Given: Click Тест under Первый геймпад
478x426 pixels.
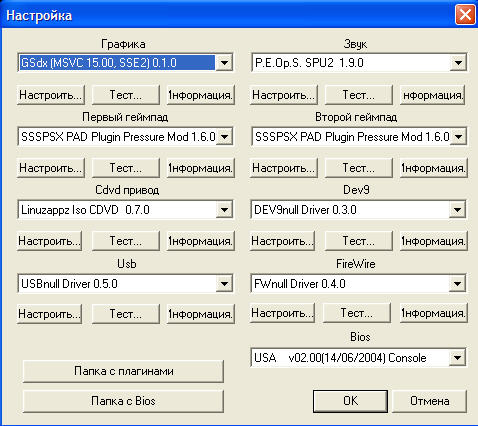Looking at the screenshot, I should click(x=126, y=168).
